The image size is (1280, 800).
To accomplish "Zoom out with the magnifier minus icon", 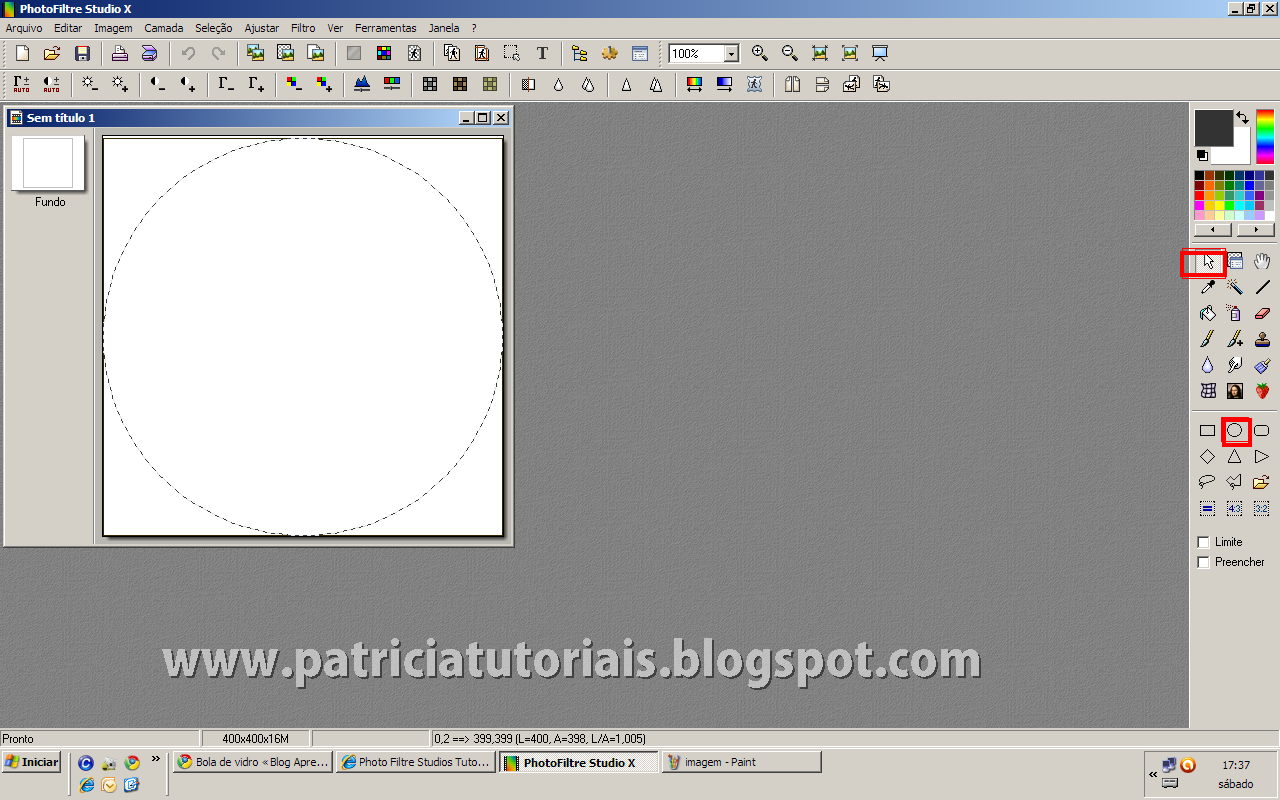I will 790,53.
